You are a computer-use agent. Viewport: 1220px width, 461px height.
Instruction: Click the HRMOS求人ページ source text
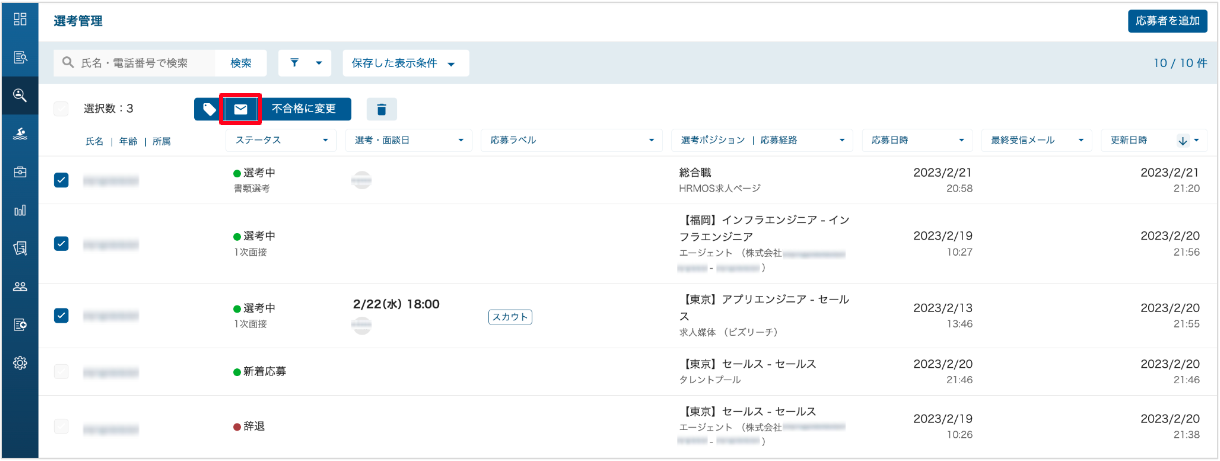720,188
